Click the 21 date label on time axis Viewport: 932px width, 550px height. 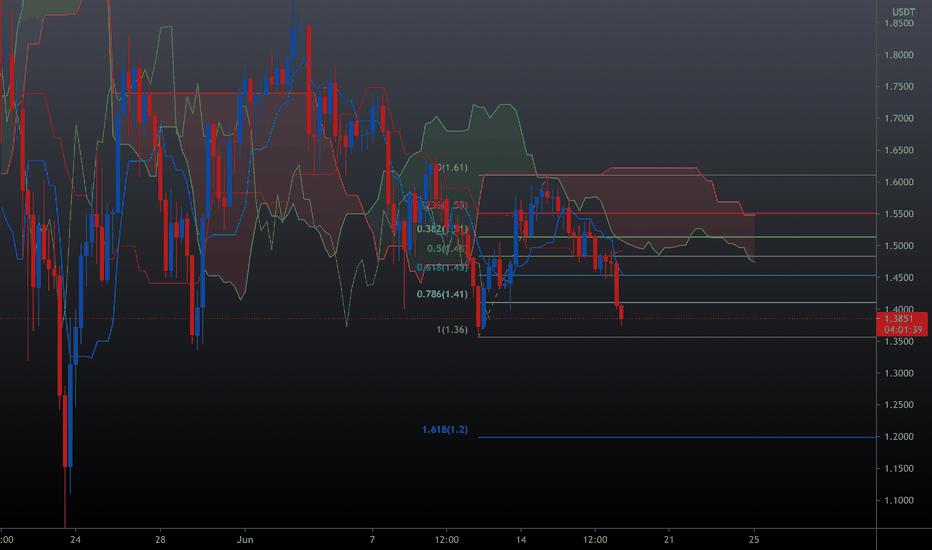tap(669, 540)
